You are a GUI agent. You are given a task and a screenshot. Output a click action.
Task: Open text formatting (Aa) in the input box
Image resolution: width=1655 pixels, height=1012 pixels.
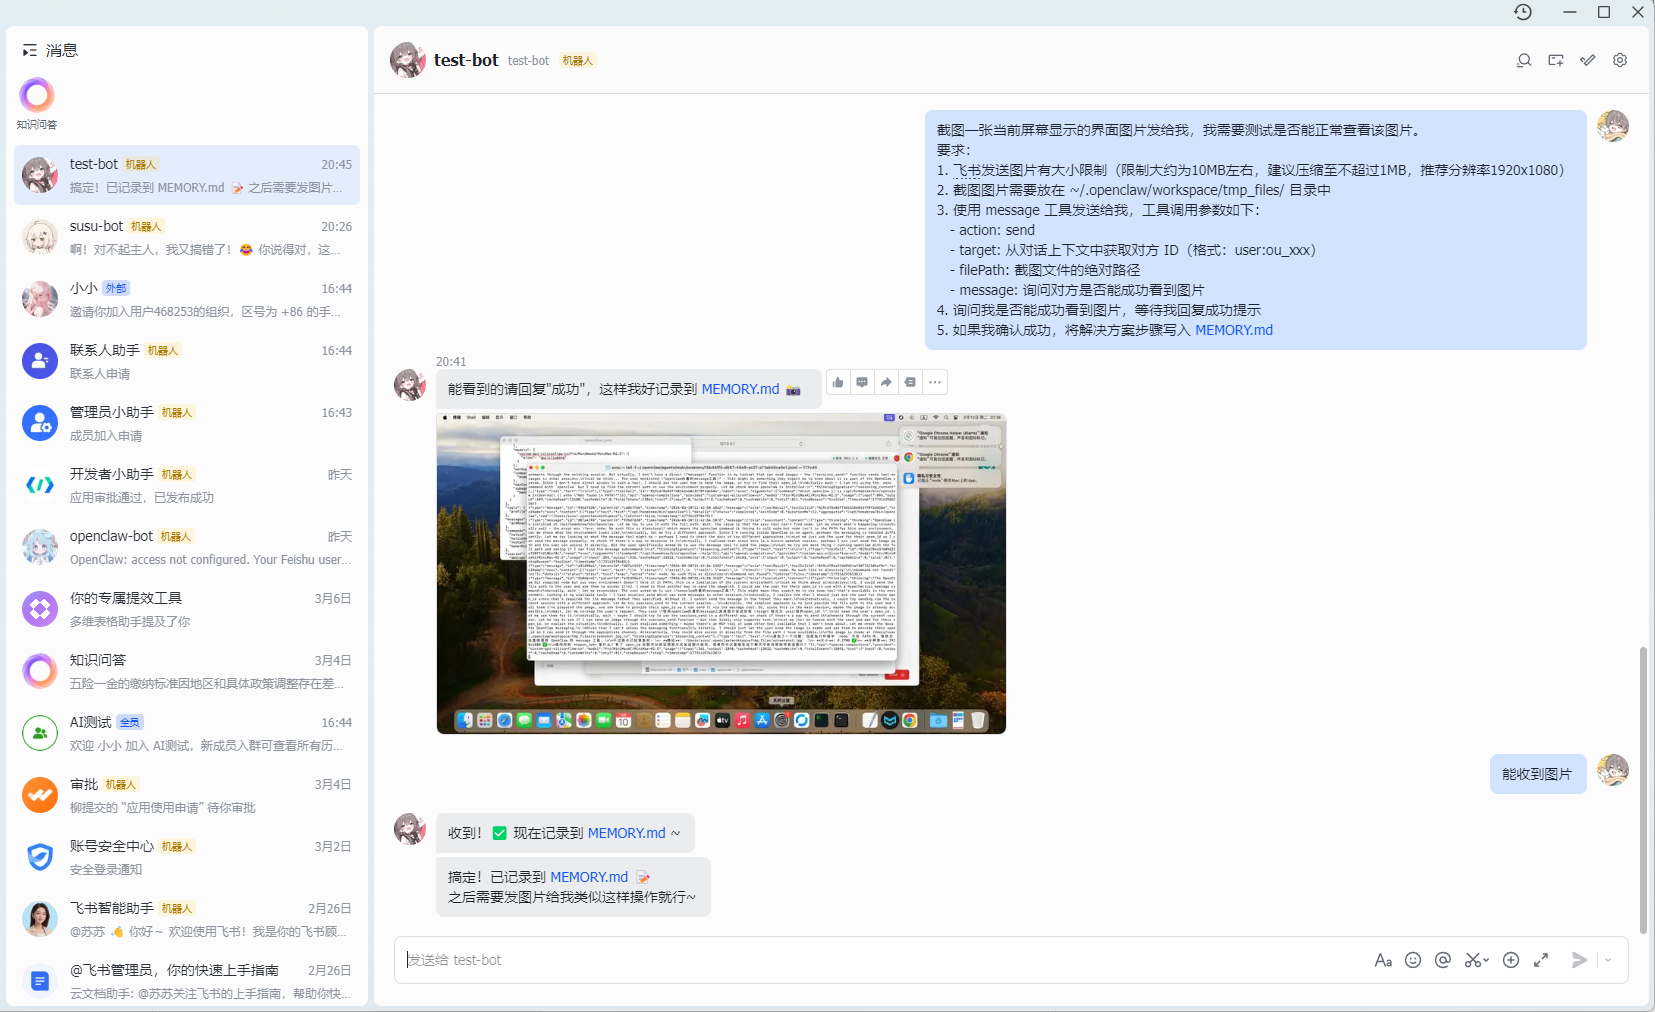[x=1383, y=960]
